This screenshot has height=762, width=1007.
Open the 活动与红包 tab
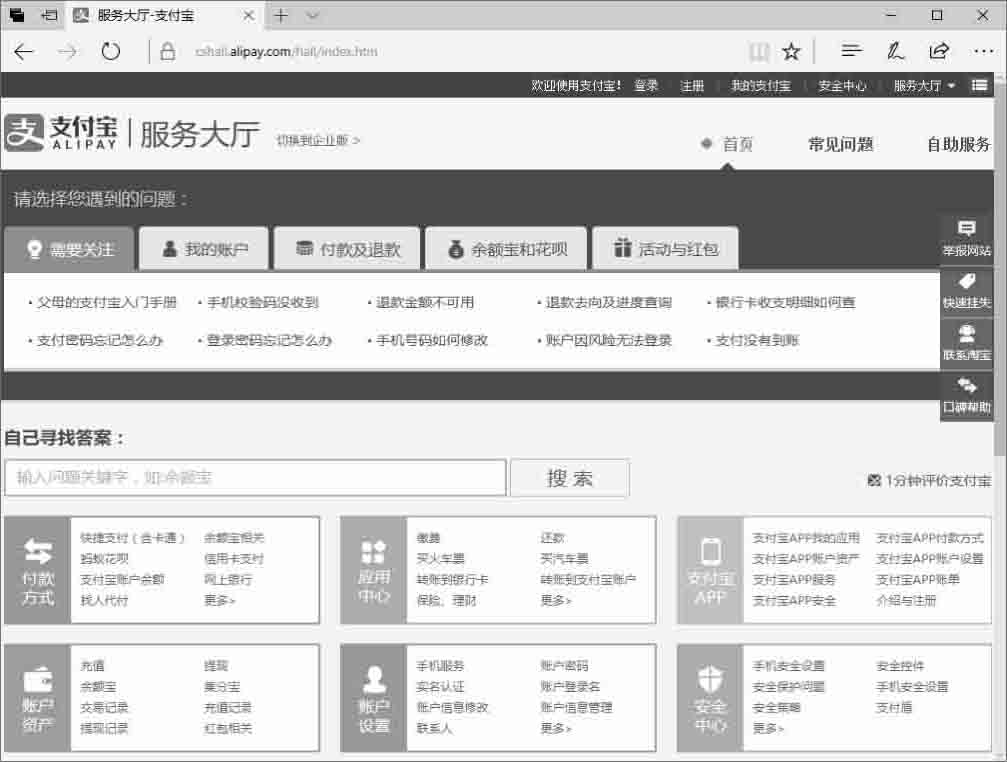click(665, 249)
